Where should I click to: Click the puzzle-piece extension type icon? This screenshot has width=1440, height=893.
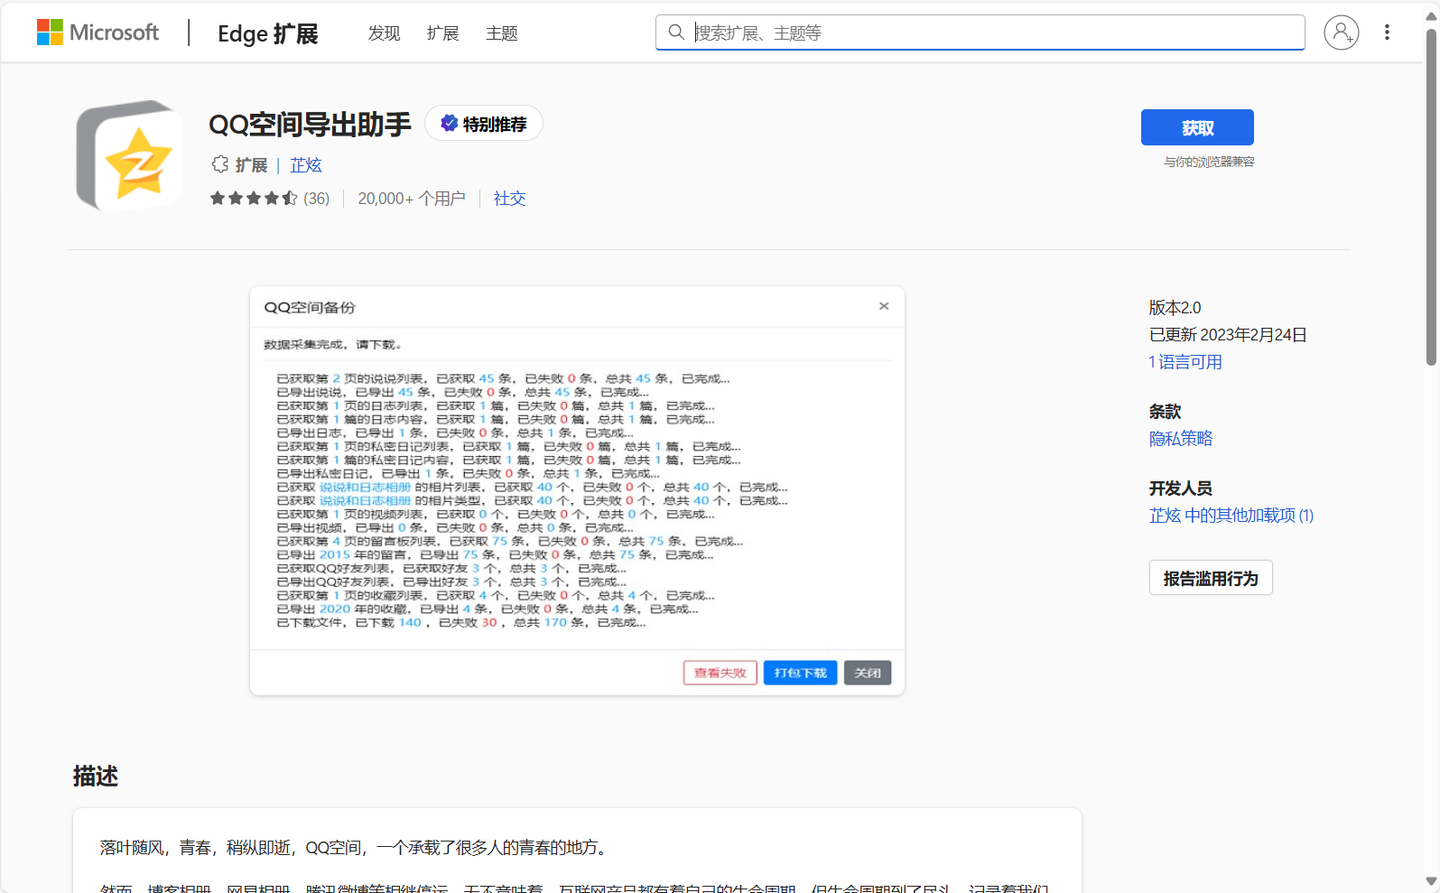[x=220, y=164]
